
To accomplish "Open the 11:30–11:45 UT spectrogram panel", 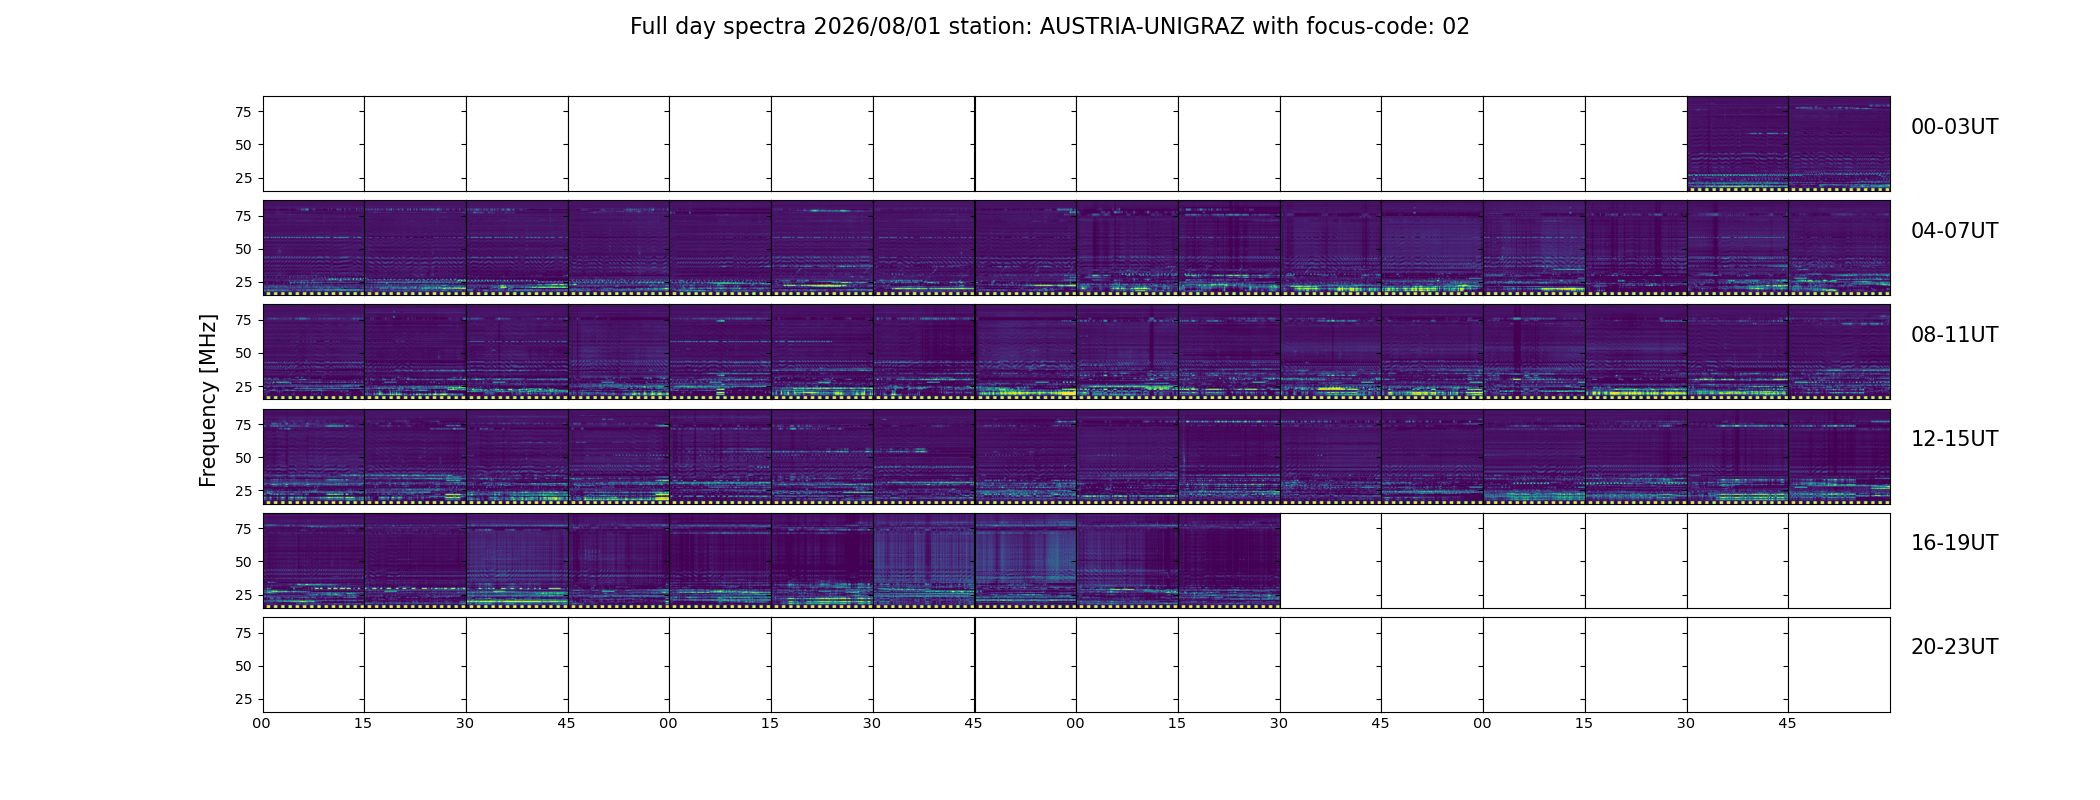I will pos(1738,352).
